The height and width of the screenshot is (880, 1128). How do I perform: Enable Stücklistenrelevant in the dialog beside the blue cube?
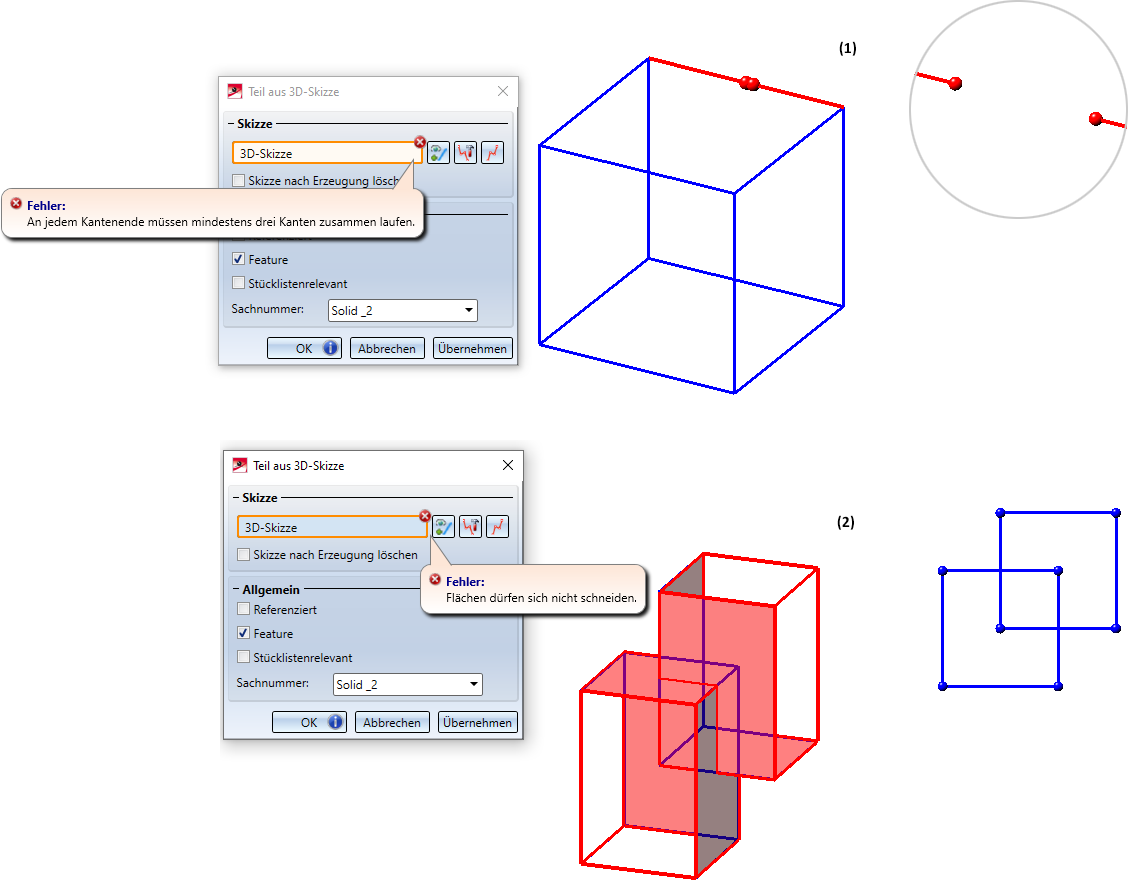click(239, 283)
